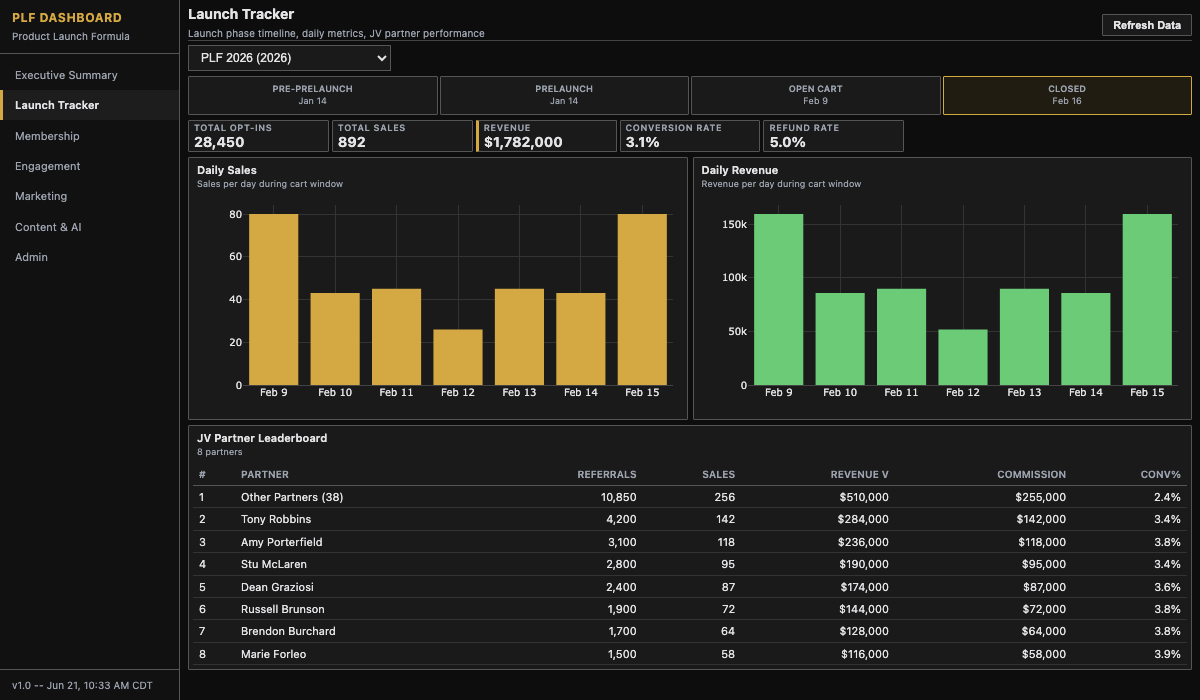Open Content & AI section
The width and height of the screenshot is (1200, 700).
pos(90,227)
